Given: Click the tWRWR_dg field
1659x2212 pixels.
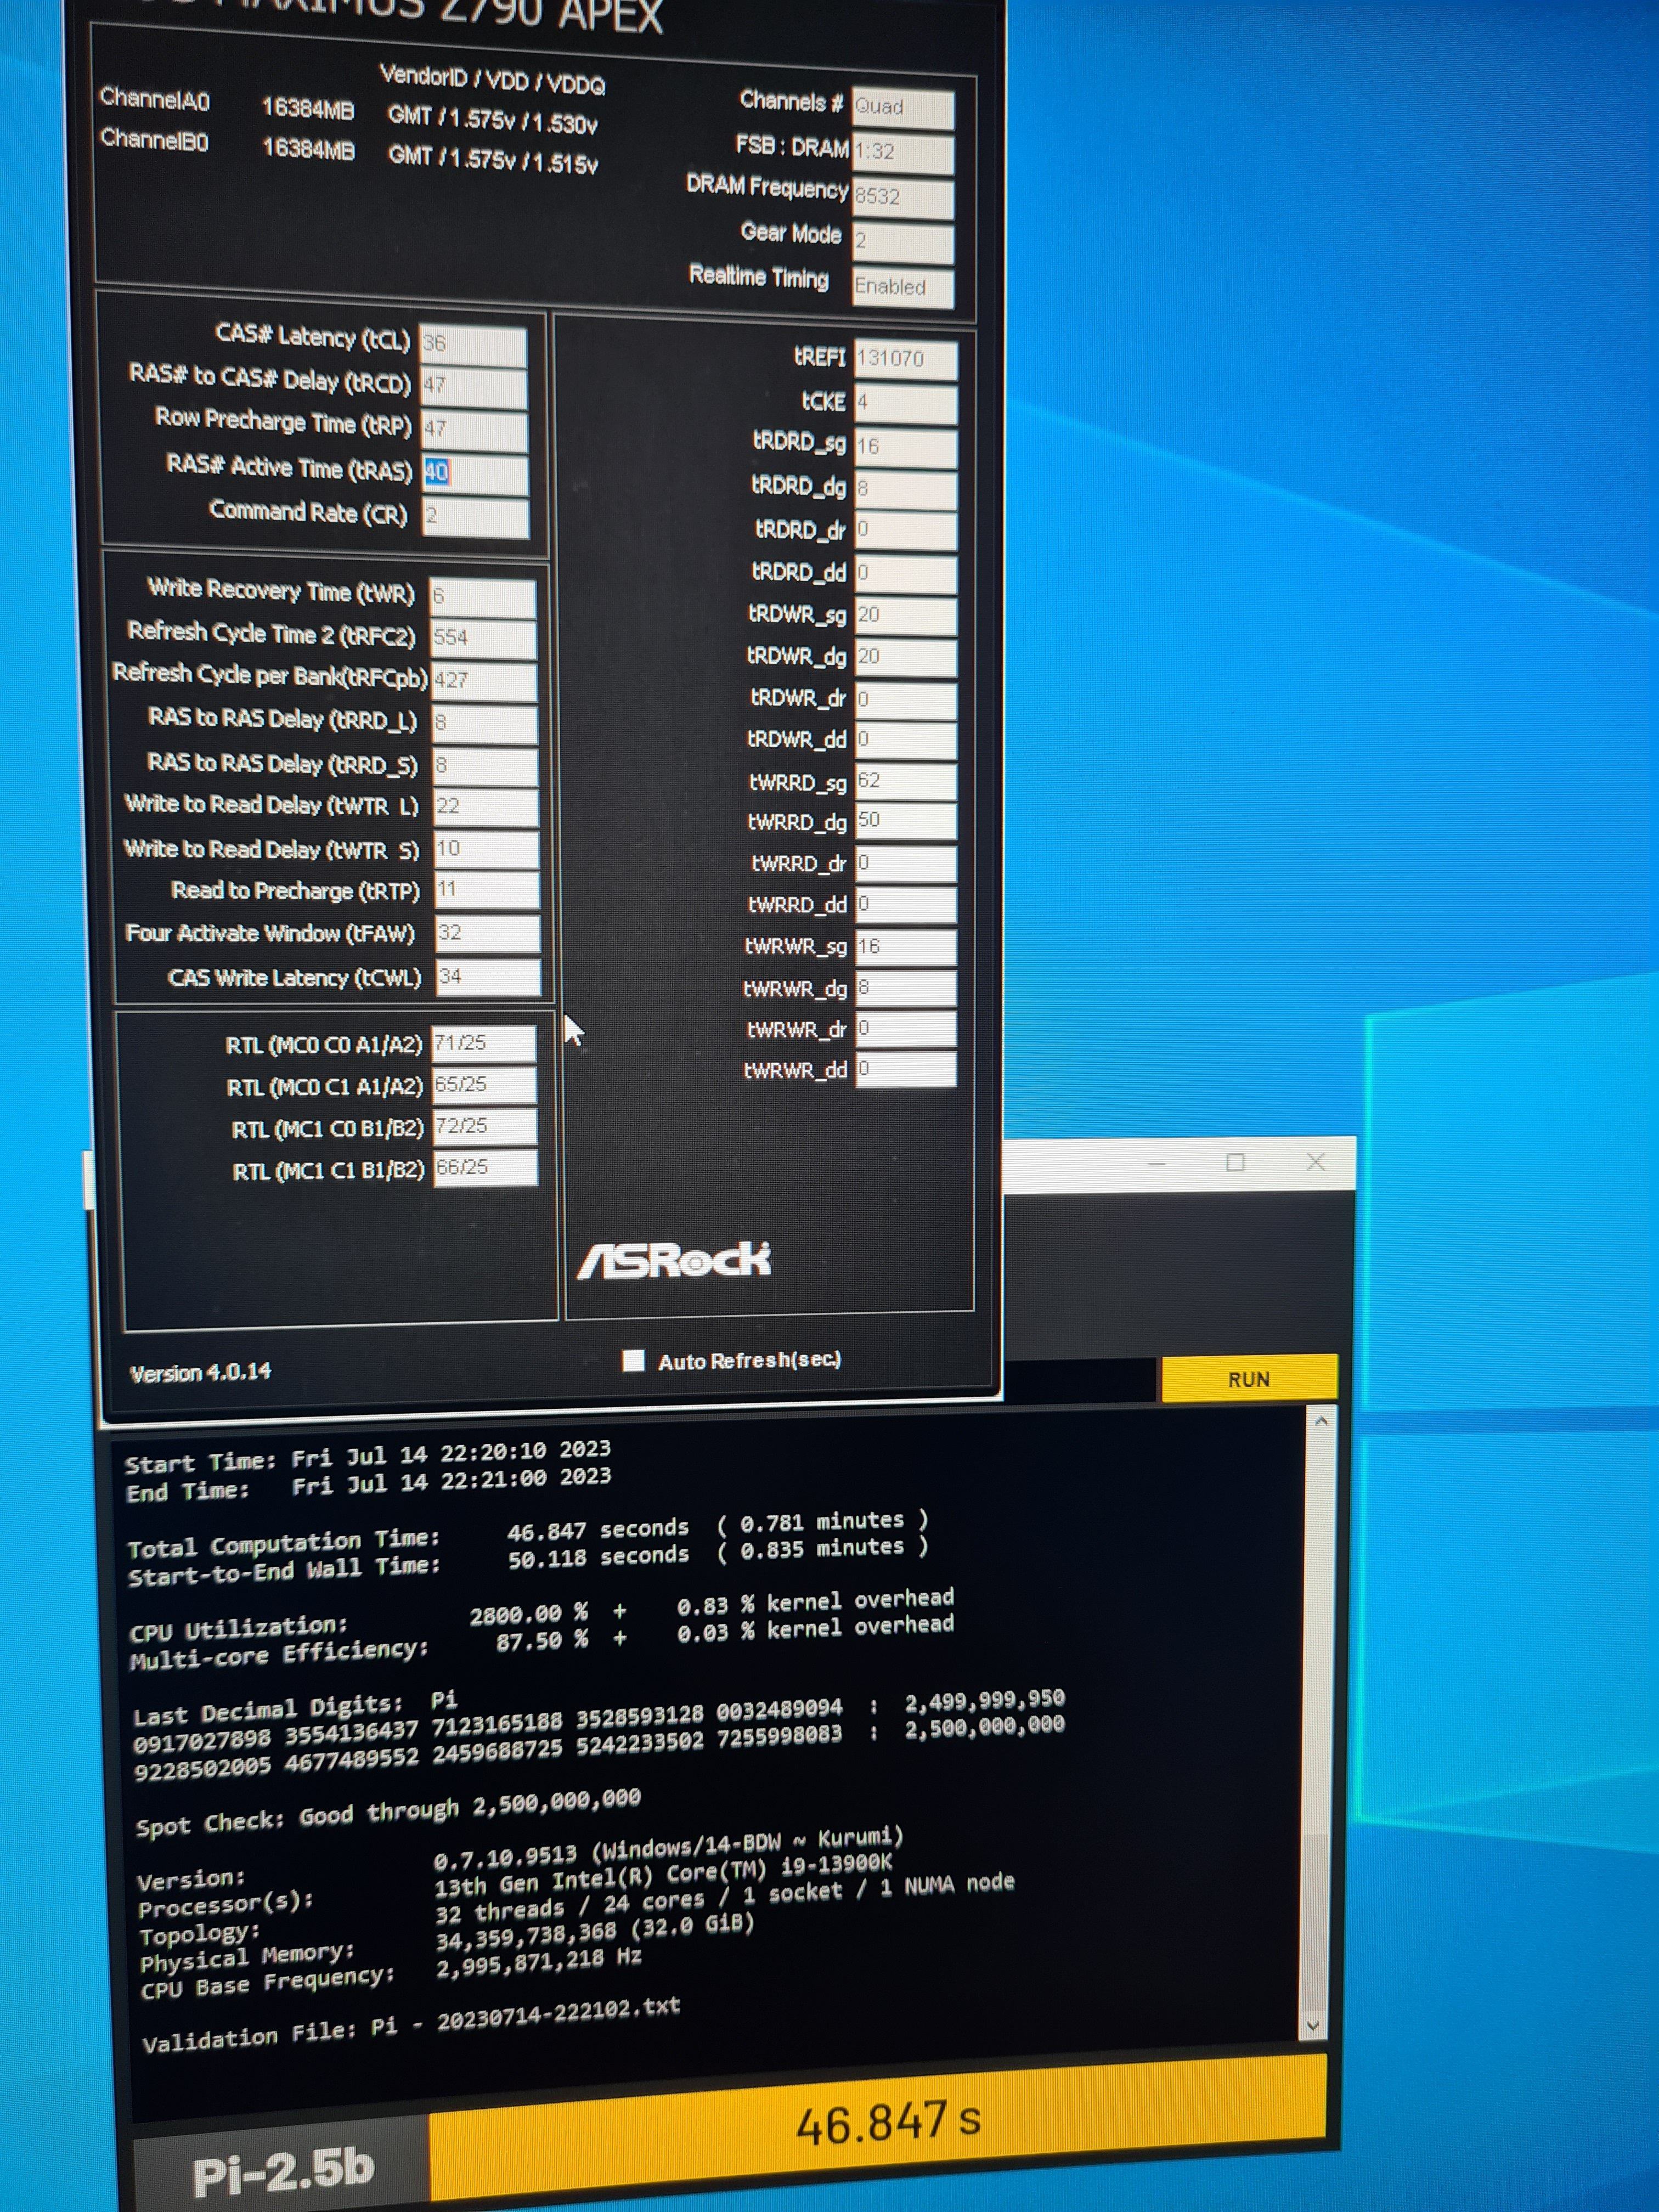Looking at the screenshot, I should [905, 989].
